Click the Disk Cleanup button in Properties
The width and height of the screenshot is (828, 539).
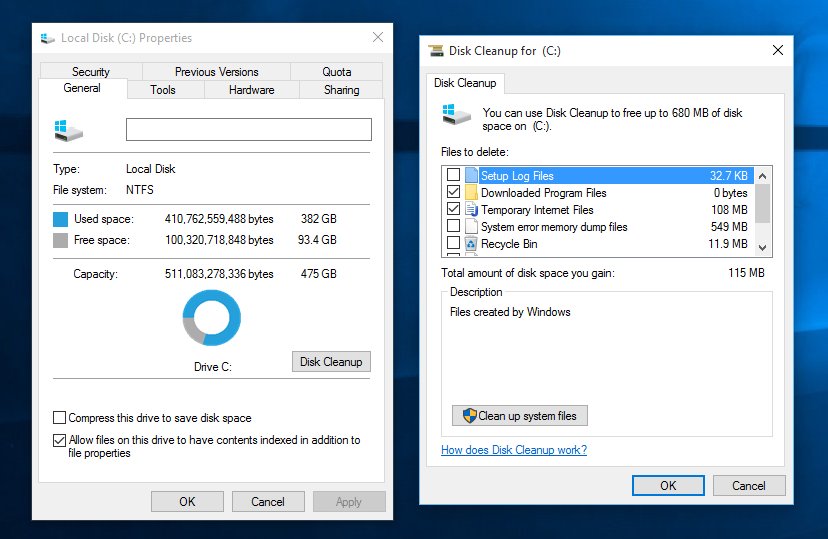click(x=331, y=362)
